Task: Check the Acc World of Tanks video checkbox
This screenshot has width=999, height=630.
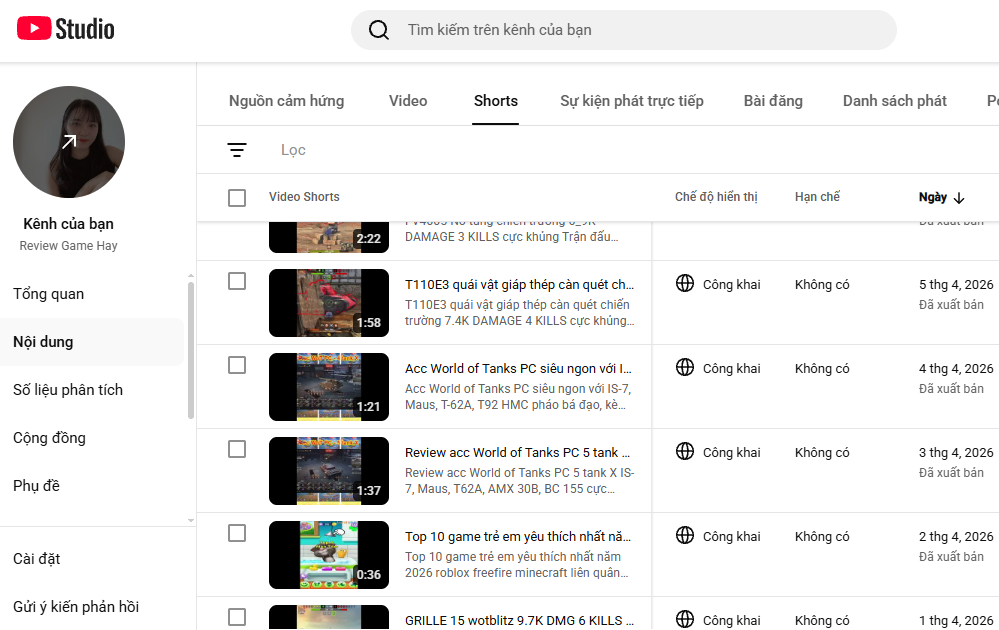Action: pyautogui.click(x=237, y=365)
